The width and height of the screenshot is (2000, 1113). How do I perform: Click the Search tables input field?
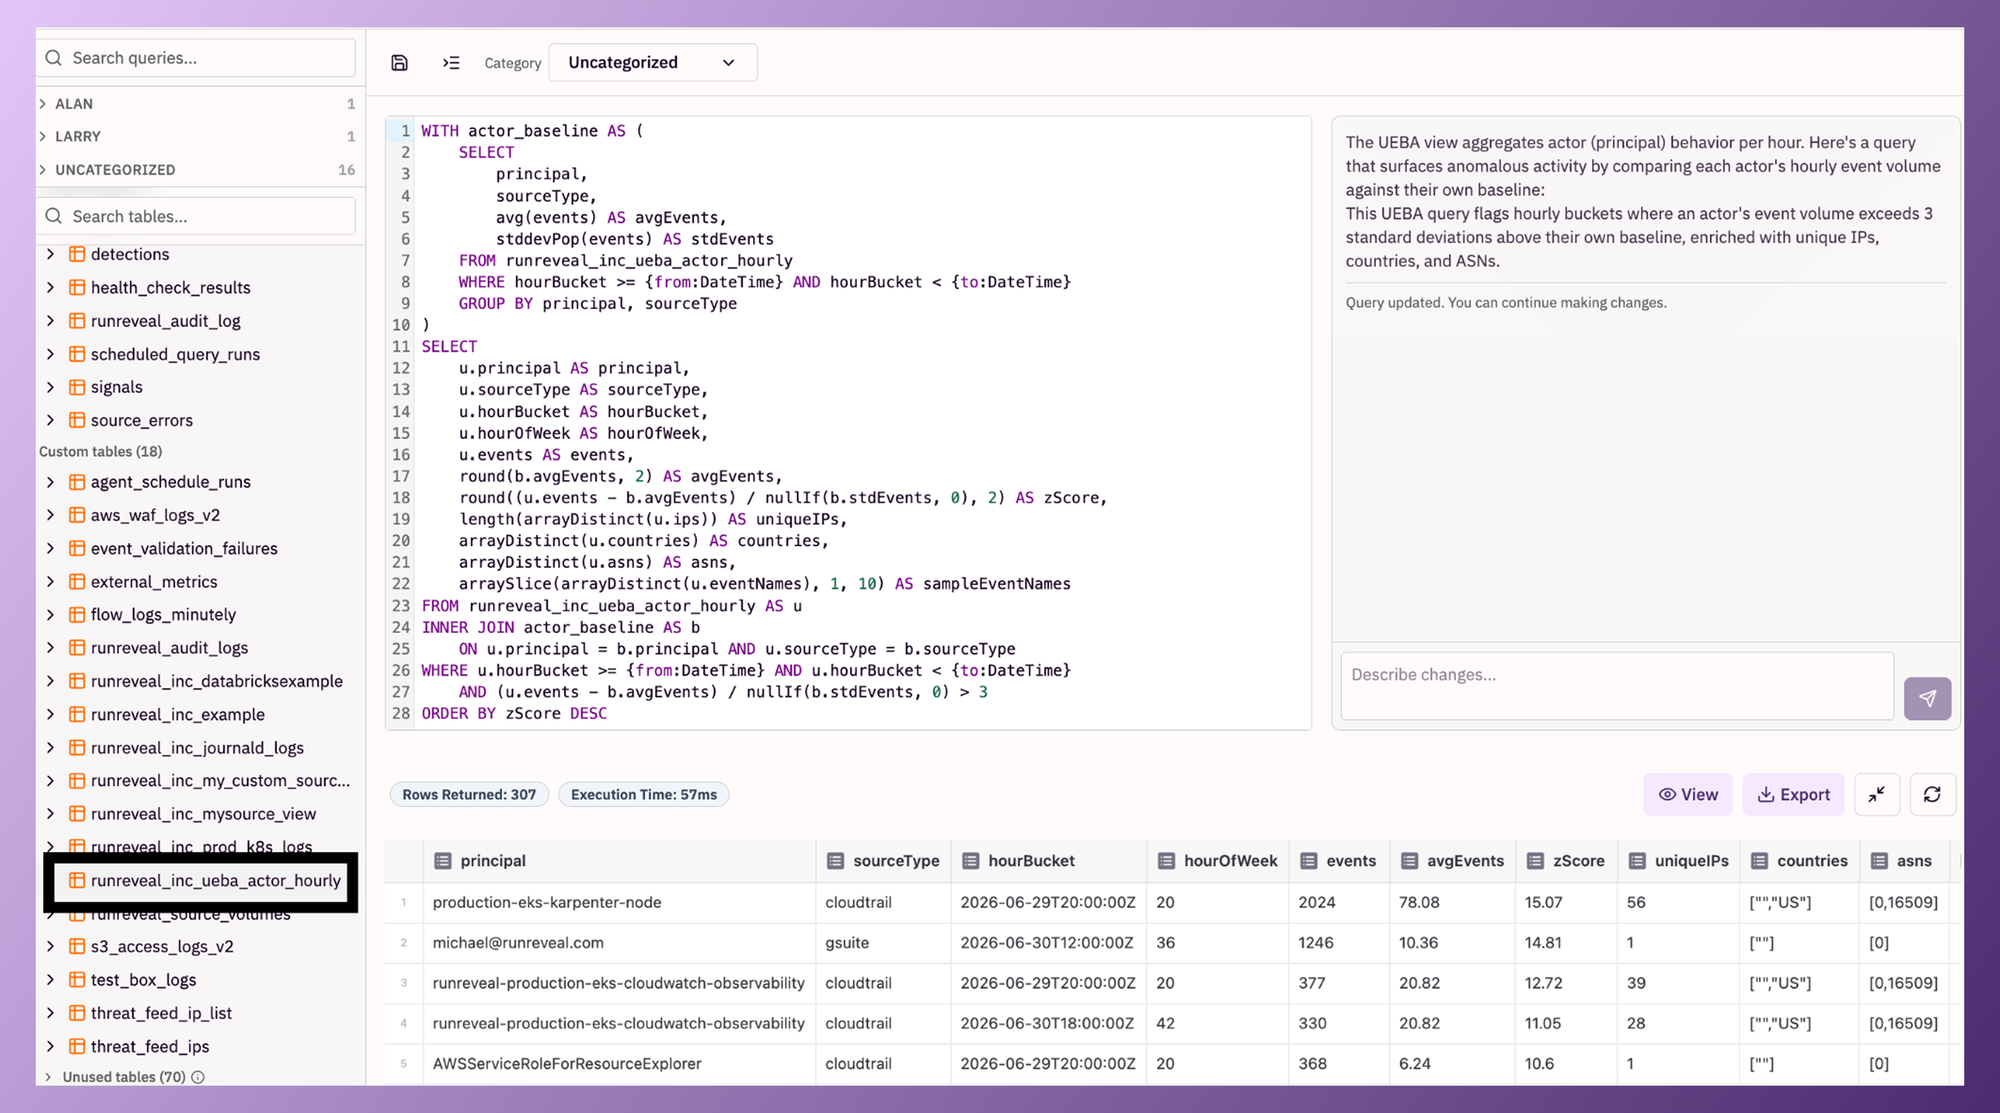(x=198, y=216)
